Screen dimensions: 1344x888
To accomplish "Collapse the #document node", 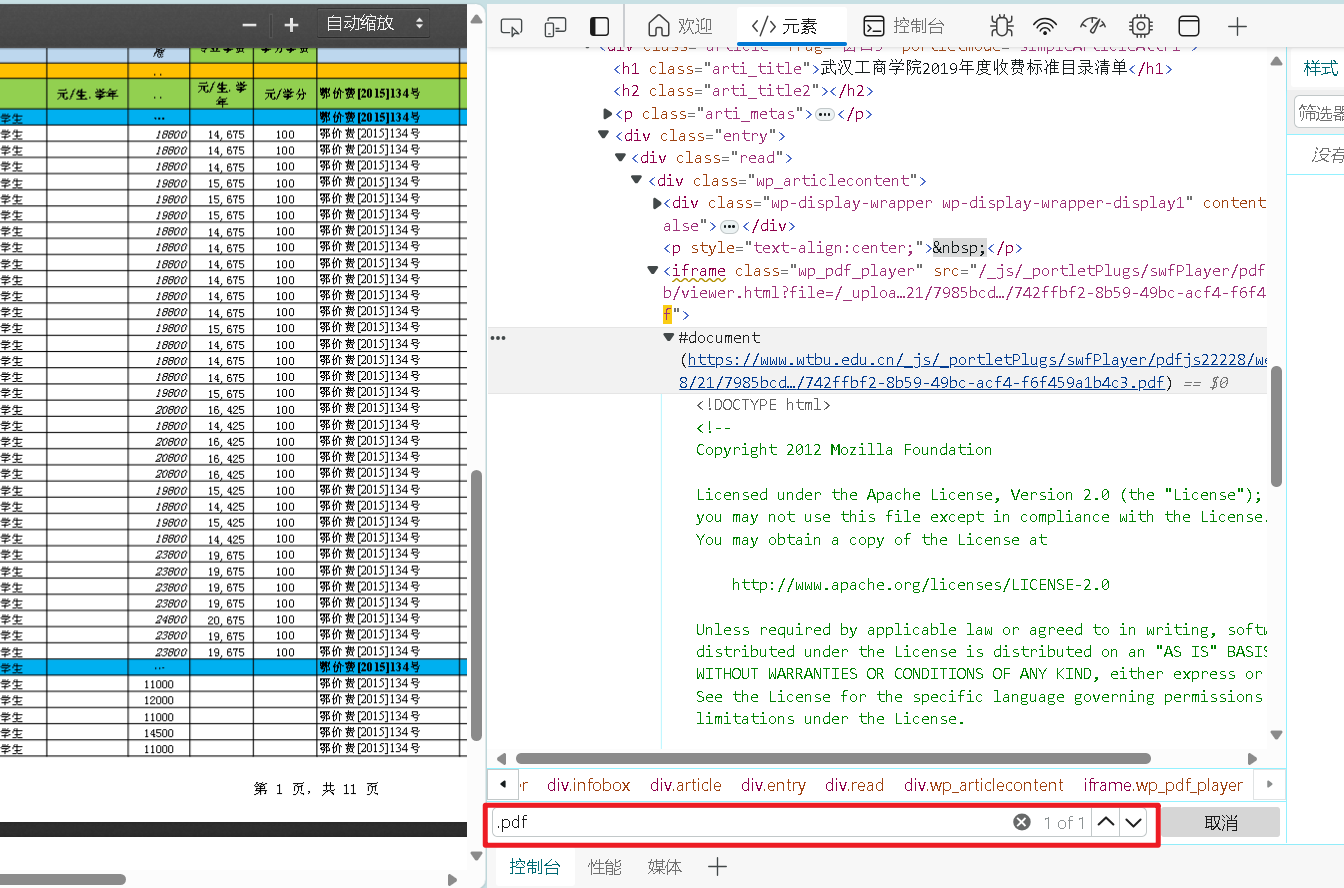I will click(668, 338).
